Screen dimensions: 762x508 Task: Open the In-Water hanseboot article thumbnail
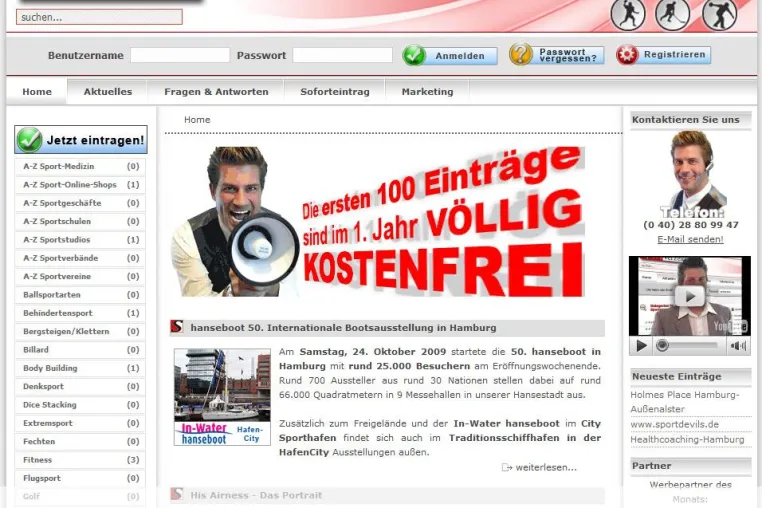click(222, 397)
